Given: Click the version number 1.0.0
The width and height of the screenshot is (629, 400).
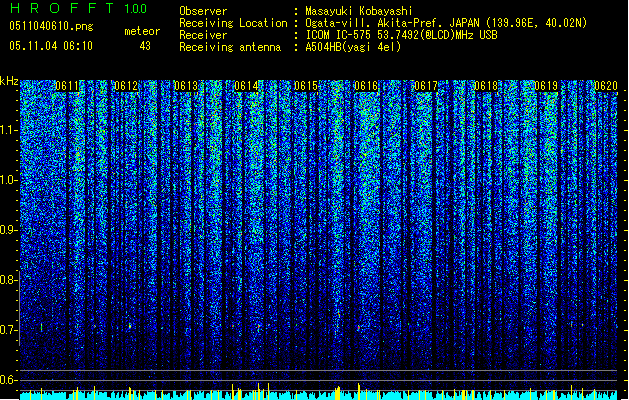Looking at the screenshot, I should pos(136,9).
